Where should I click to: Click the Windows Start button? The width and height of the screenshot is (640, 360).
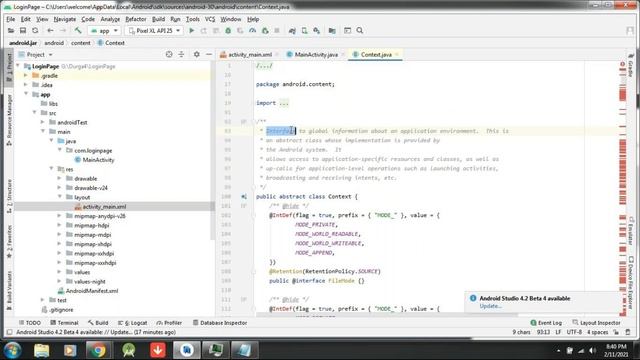[13, 350]
